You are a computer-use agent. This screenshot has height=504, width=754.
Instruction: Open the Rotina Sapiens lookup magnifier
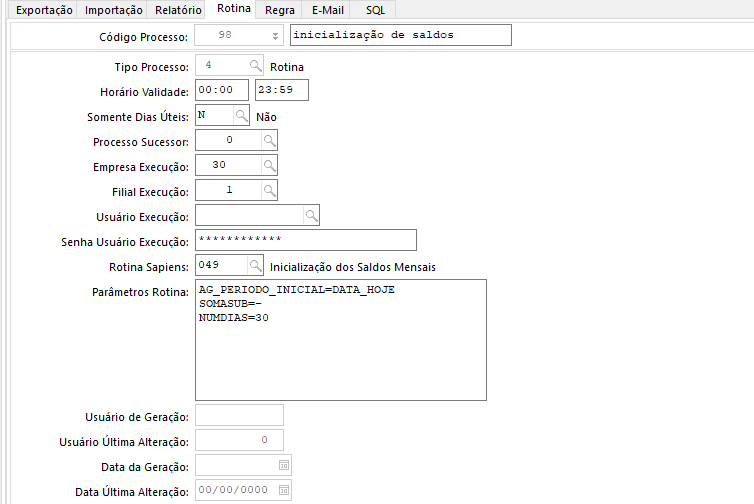[x=255, y=265]
